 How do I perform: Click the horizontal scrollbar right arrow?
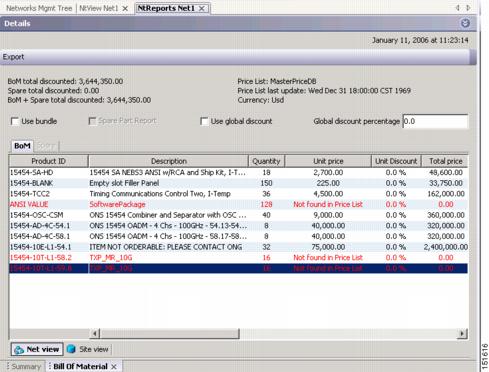462,333
